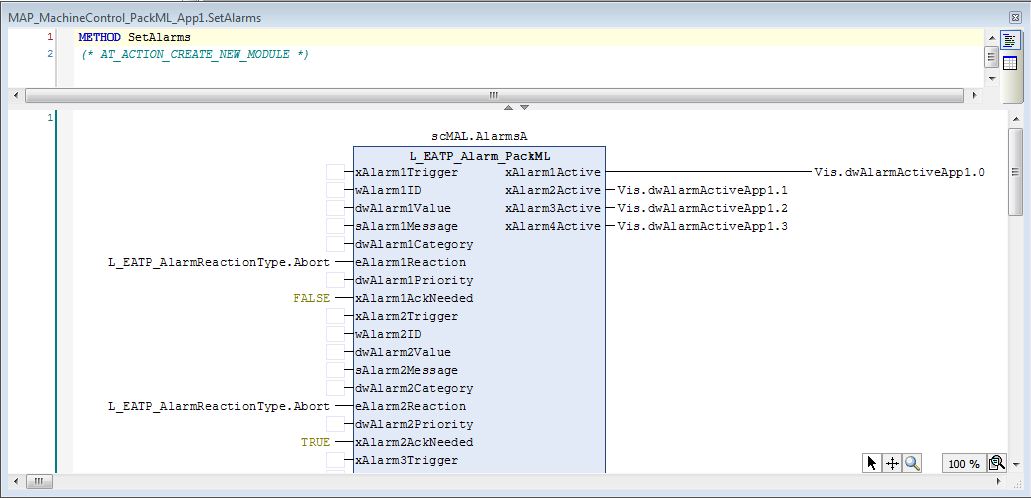Select the arrow pointer tool
Viewport: 1031px width, 498px height.
tap(872, 463)
